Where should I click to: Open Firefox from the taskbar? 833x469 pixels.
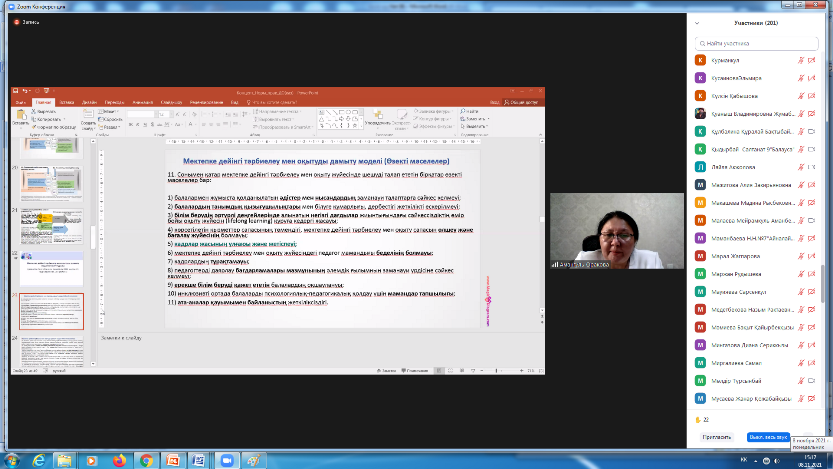pyautogui.click(x=119, y=460)
